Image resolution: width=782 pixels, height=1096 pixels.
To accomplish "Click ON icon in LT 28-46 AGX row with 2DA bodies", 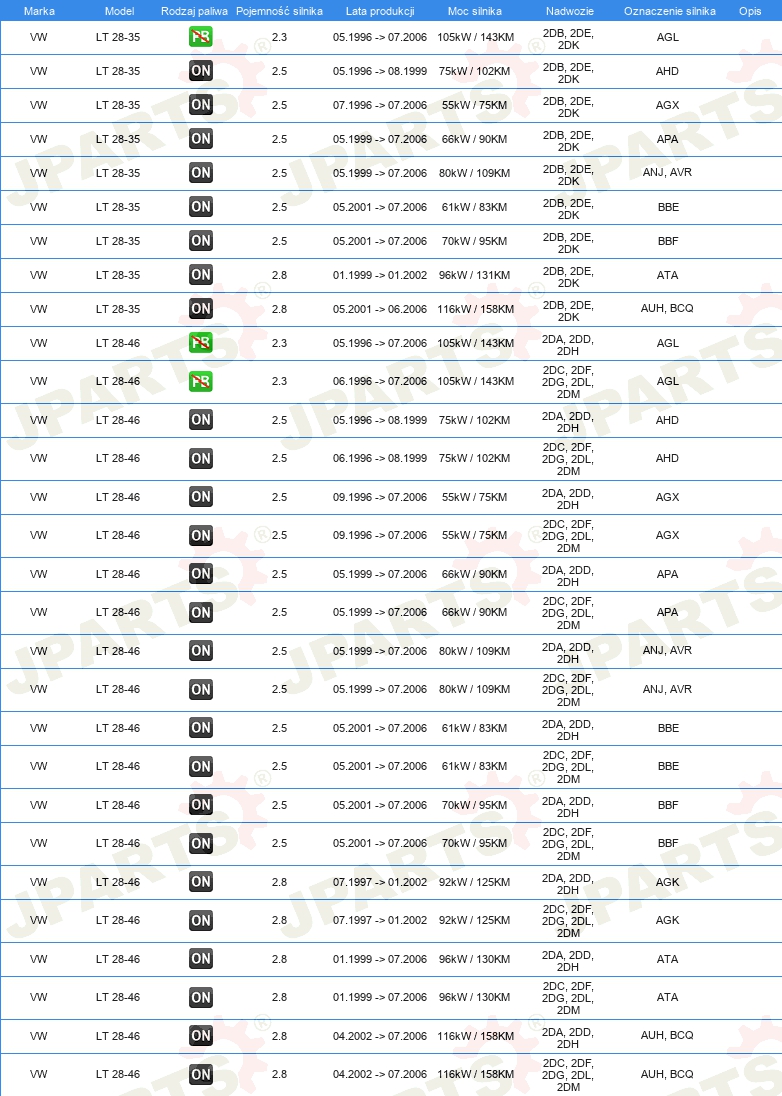I will [x=201, y=497].
